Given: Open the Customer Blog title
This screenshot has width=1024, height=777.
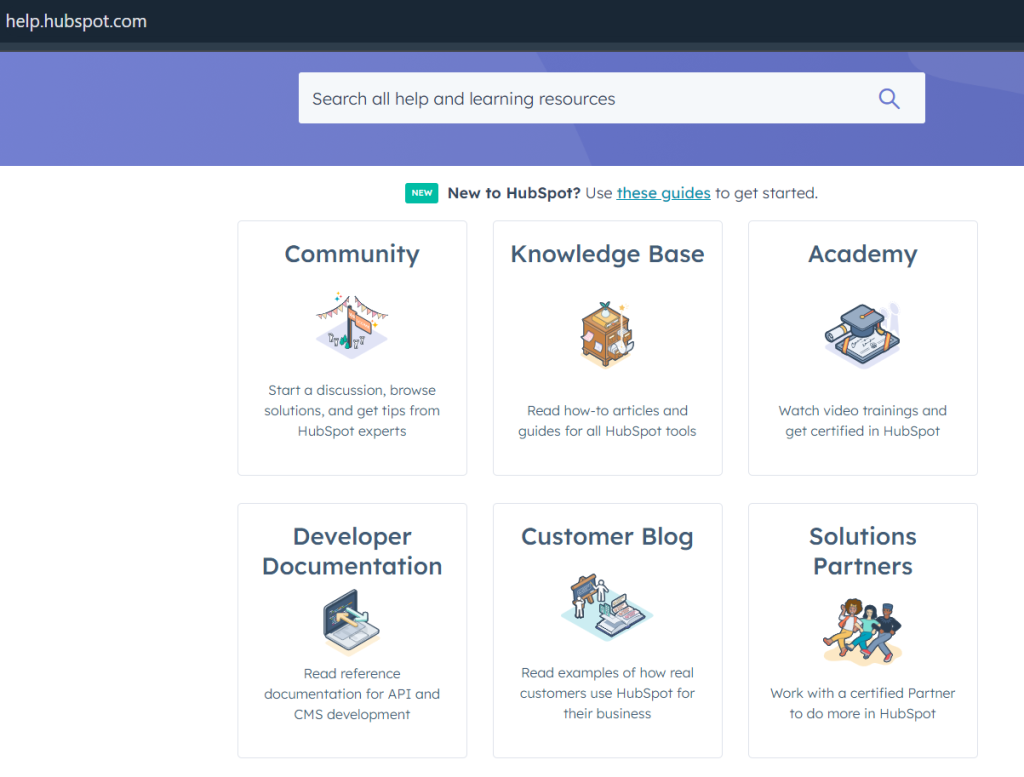Looking at the screenshot, I should [x=607, y=537].
